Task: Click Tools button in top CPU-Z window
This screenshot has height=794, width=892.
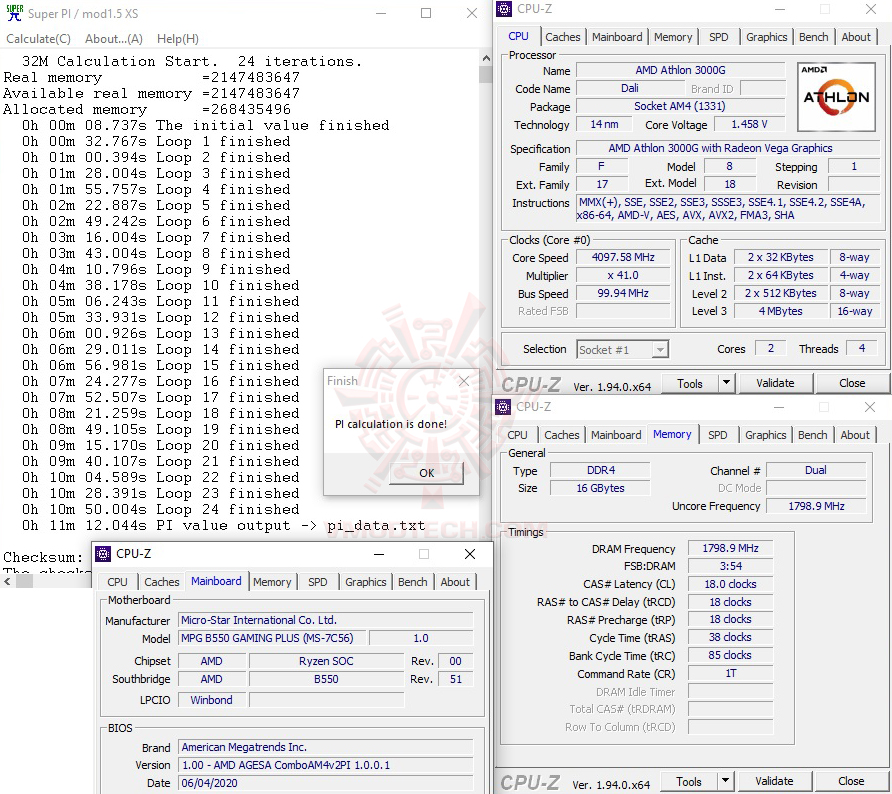Action: pos(689,383)
